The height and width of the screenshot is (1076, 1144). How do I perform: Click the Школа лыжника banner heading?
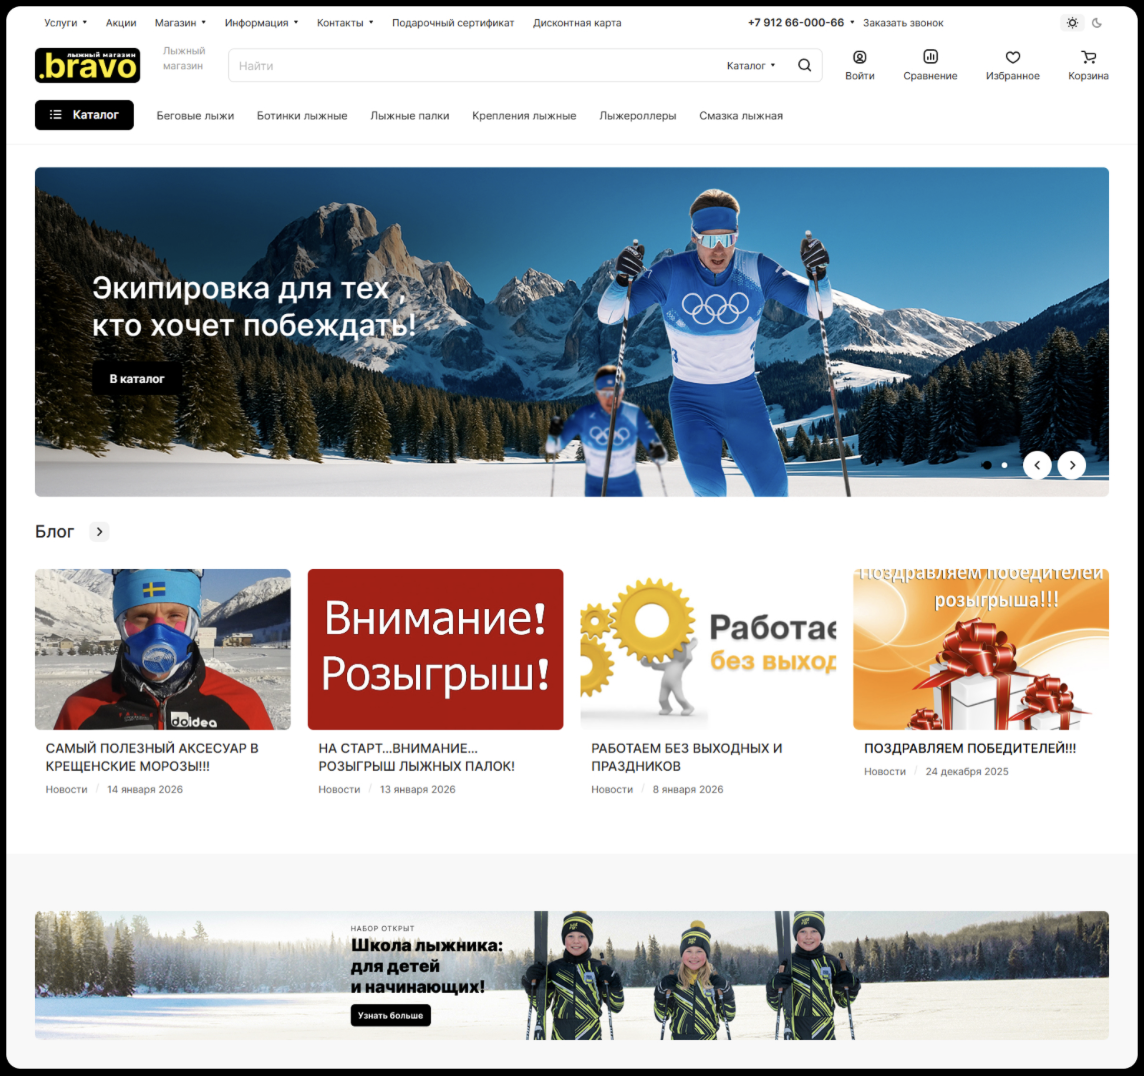(427, 966)
